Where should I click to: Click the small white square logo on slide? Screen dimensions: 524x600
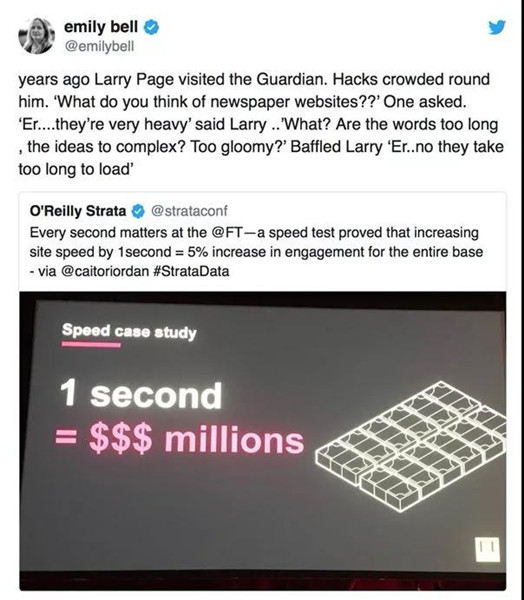pyautogui.click(x=487, y=549)
